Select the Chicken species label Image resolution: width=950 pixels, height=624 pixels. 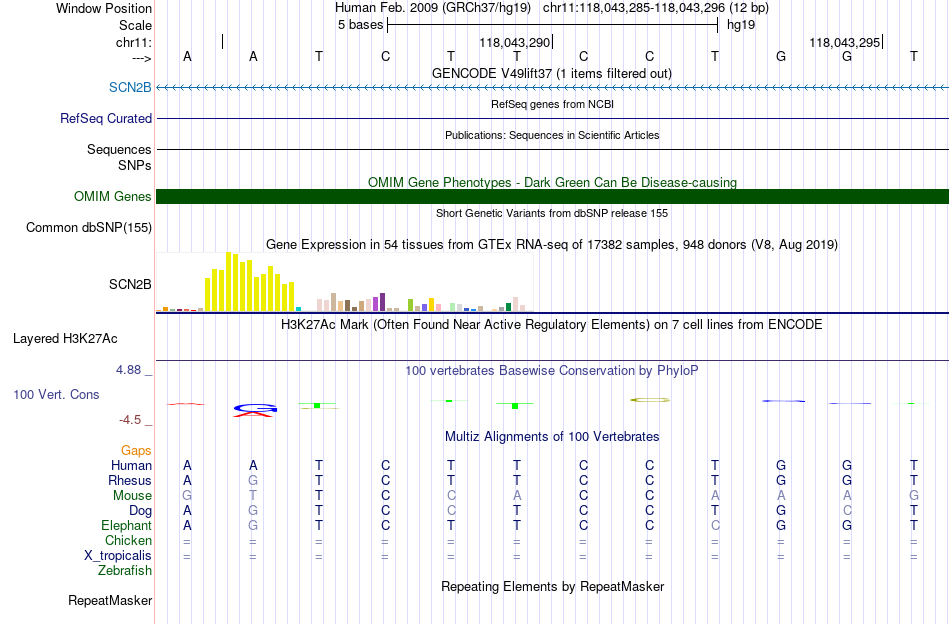[128, 540]
